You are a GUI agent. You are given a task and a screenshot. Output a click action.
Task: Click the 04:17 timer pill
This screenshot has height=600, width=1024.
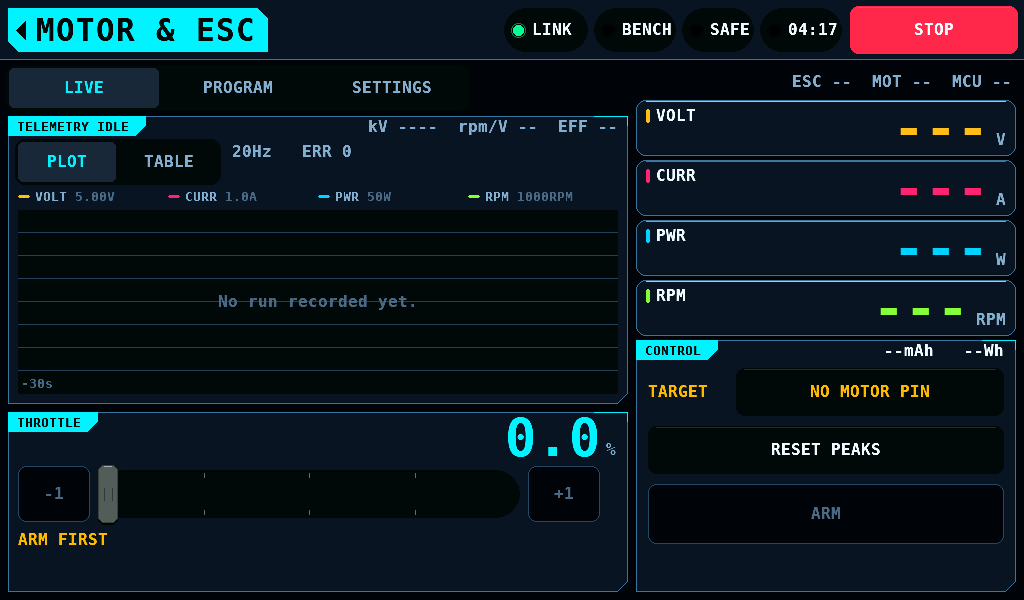801,30
